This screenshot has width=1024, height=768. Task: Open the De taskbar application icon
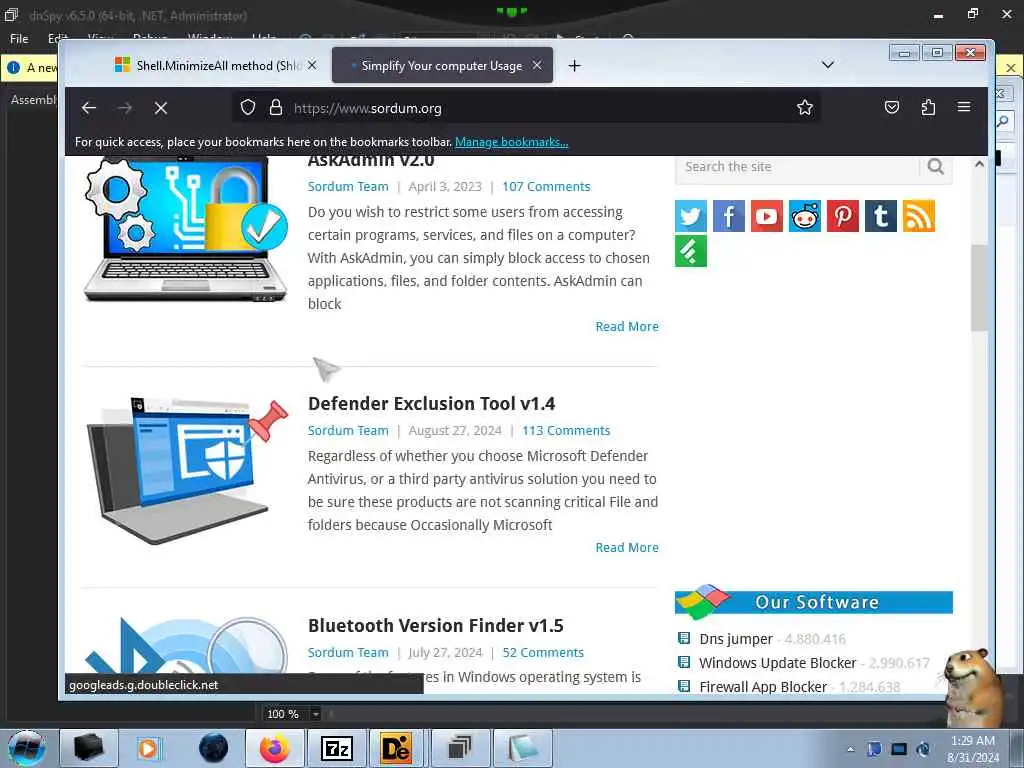tap(397, 748)
